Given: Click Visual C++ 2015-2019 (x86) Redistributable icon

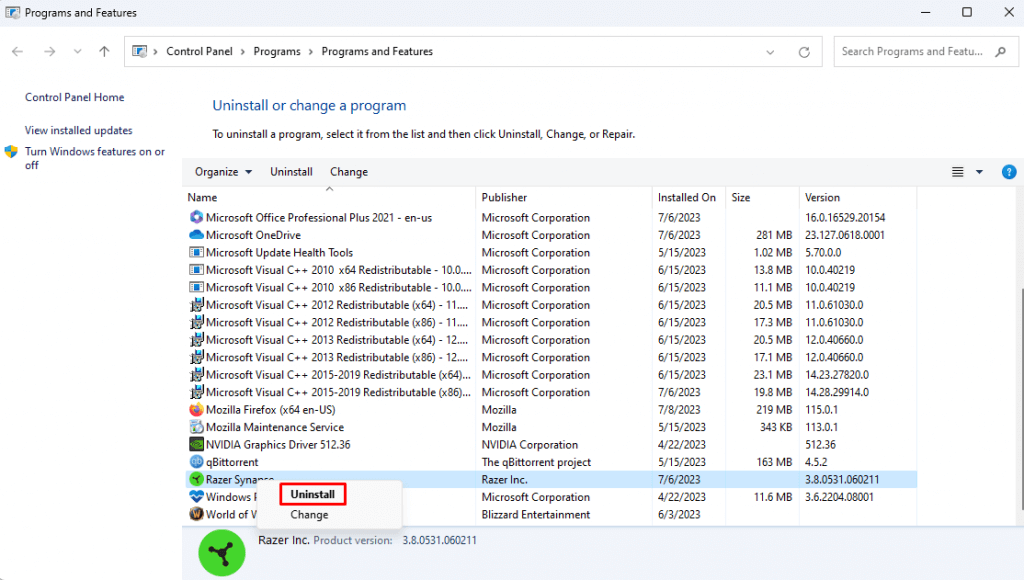Looking at the screenshot, I should click(196, 392).
